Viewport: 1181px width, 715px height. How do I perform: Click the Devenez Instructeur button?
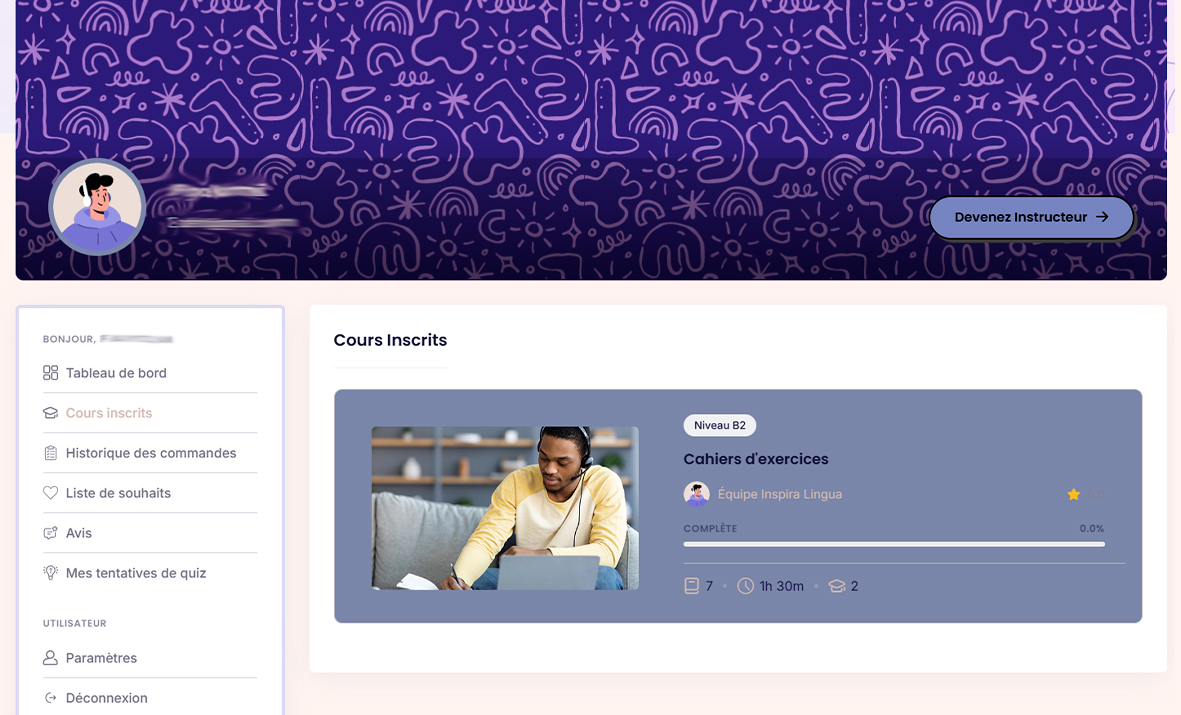click(1031, 217)
